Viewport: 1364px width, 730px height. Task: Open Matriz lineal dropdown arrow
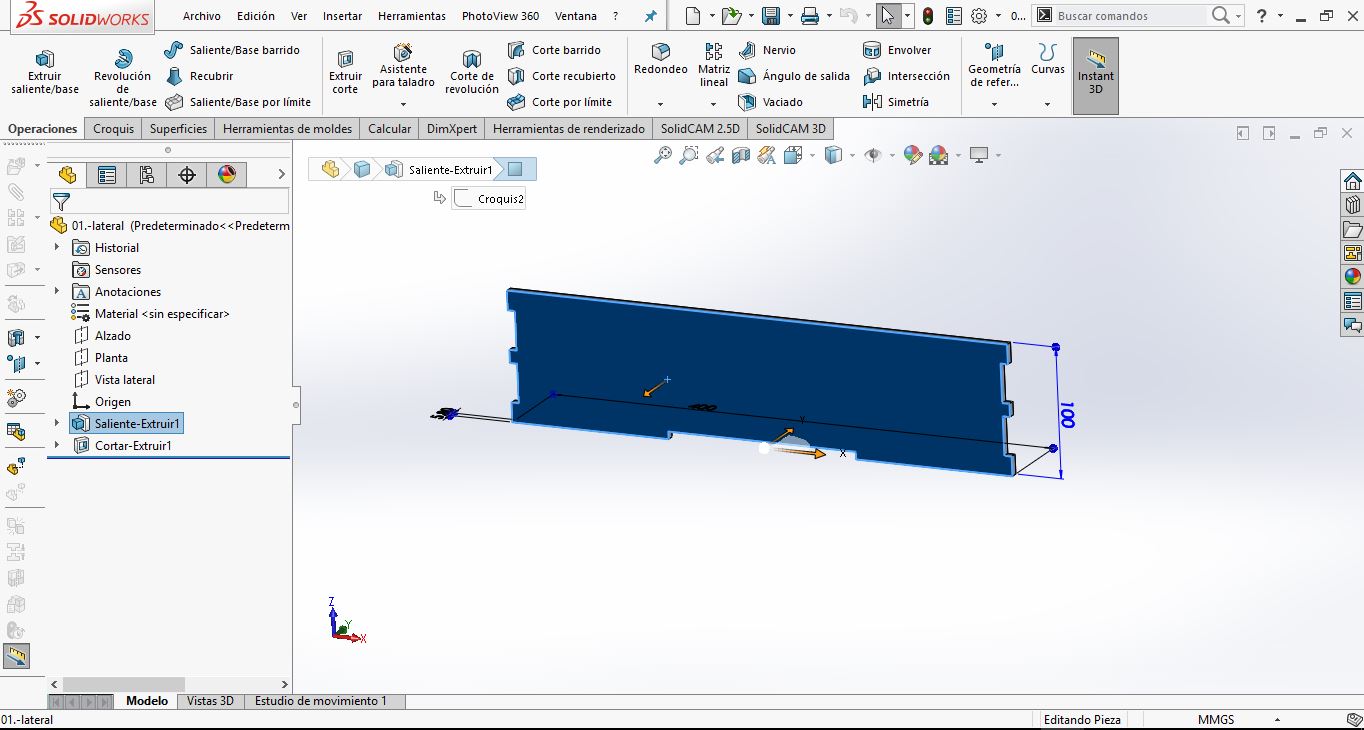tap(714, 104)
